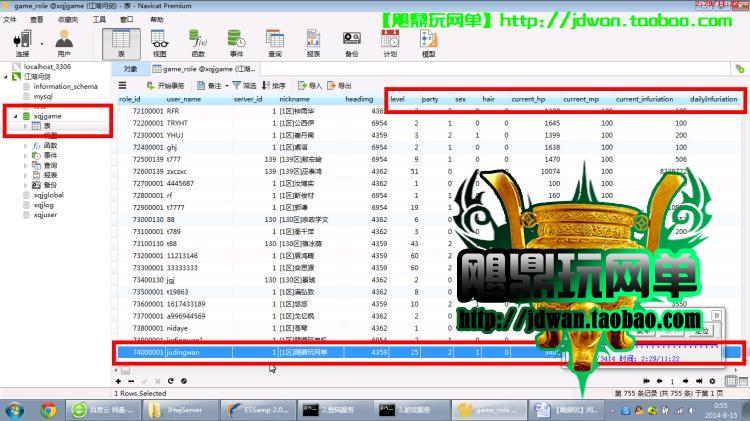This screenshot has height=421, width=750.
Task: Click the 事件 (Event) toolbar icon
Action: point(237,41)
